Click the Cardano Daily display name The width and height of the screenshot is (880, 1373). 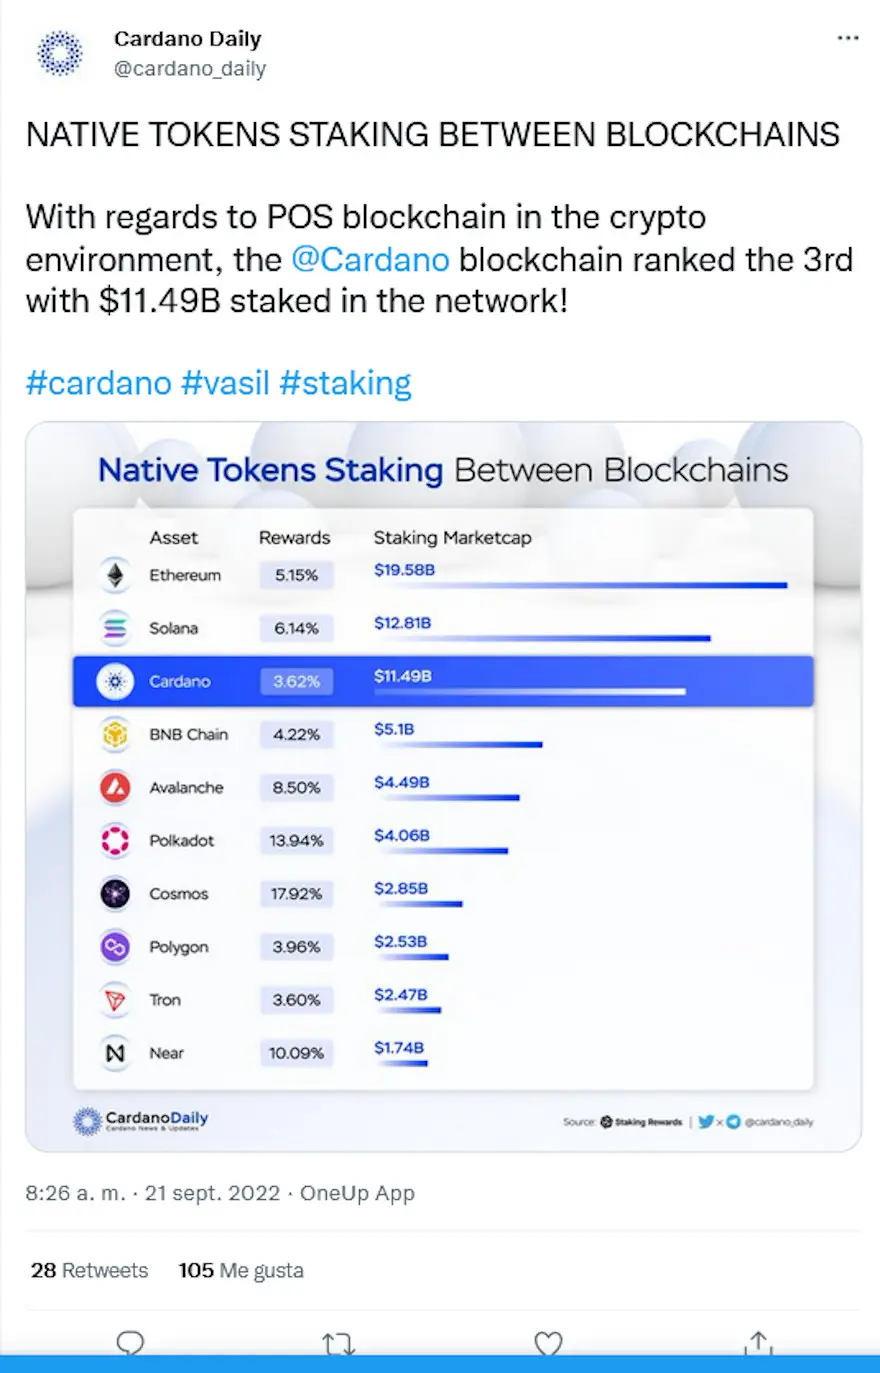[x=187, y=39]
